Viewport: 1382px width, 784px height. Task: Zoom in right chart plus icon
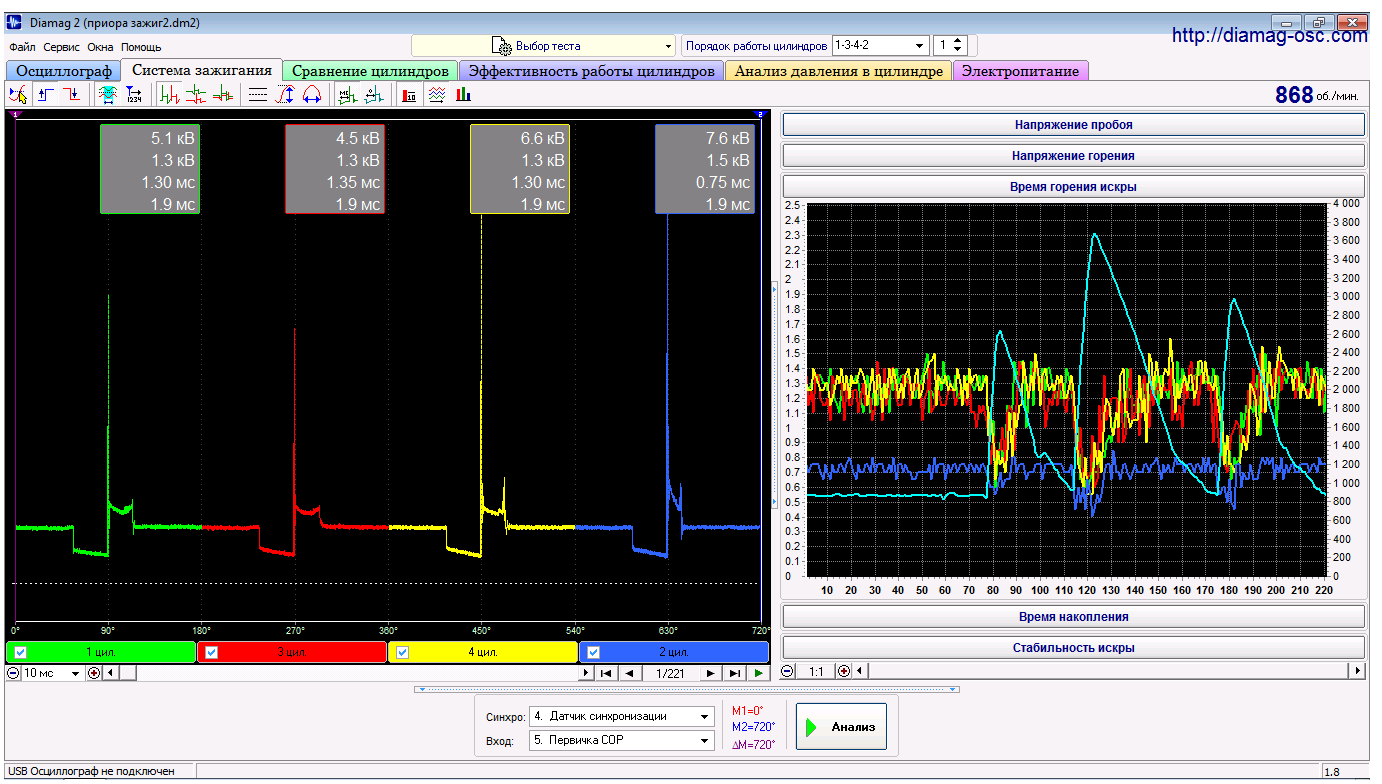[x=844, y=671]
